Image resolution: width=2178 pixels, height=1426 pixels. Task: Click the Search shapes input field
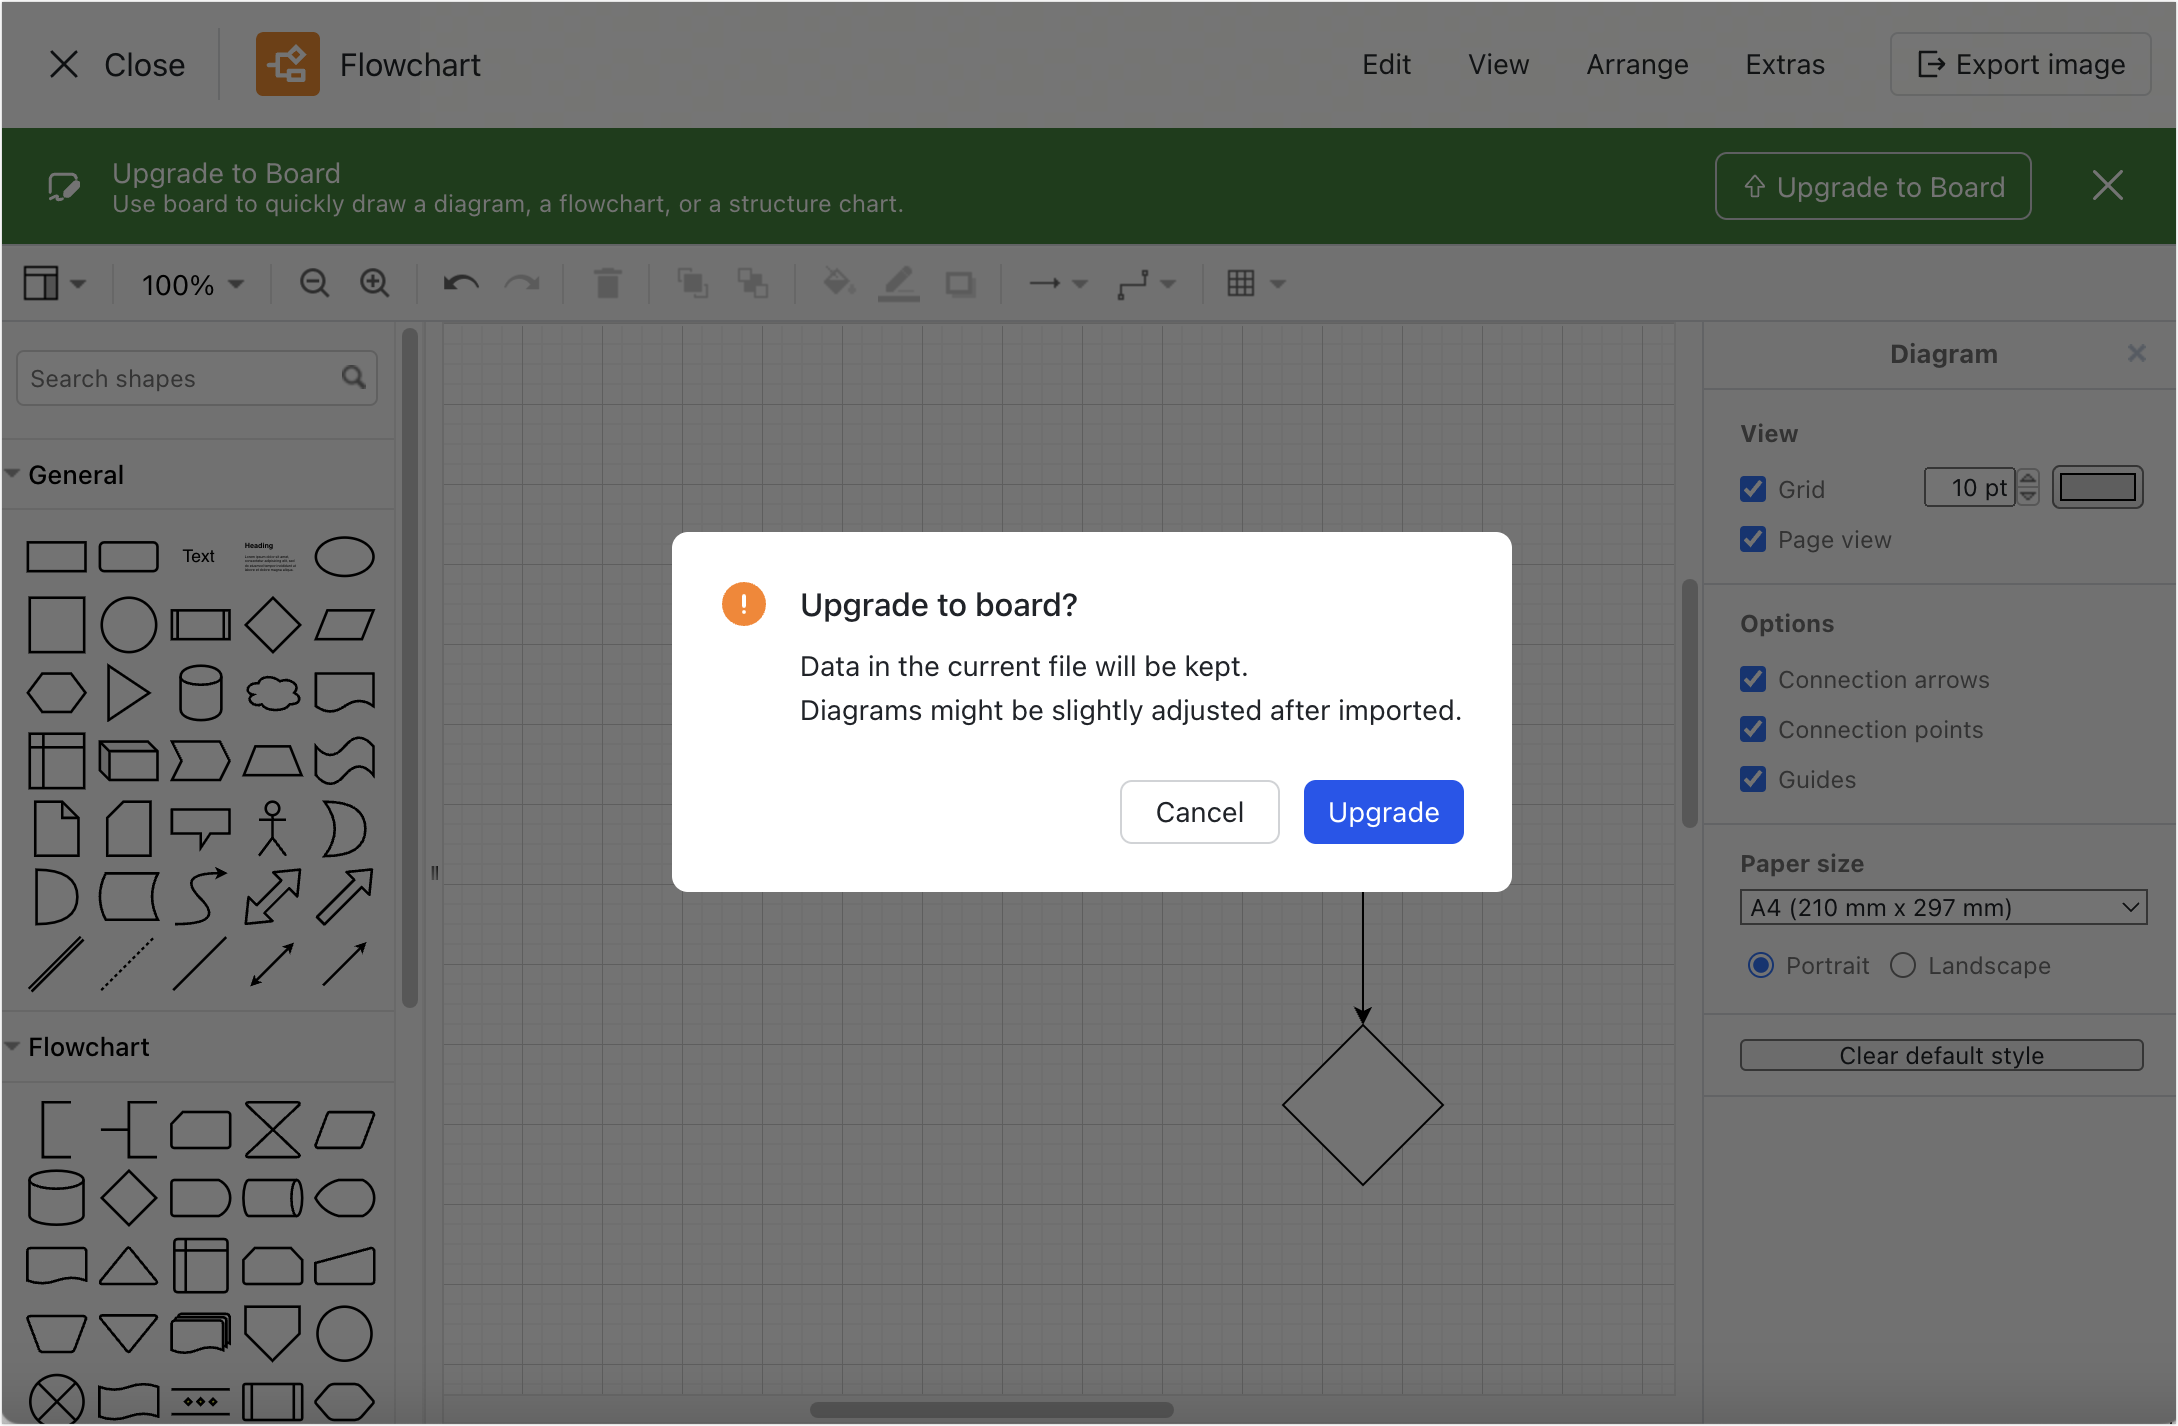(x=196, y=378)
